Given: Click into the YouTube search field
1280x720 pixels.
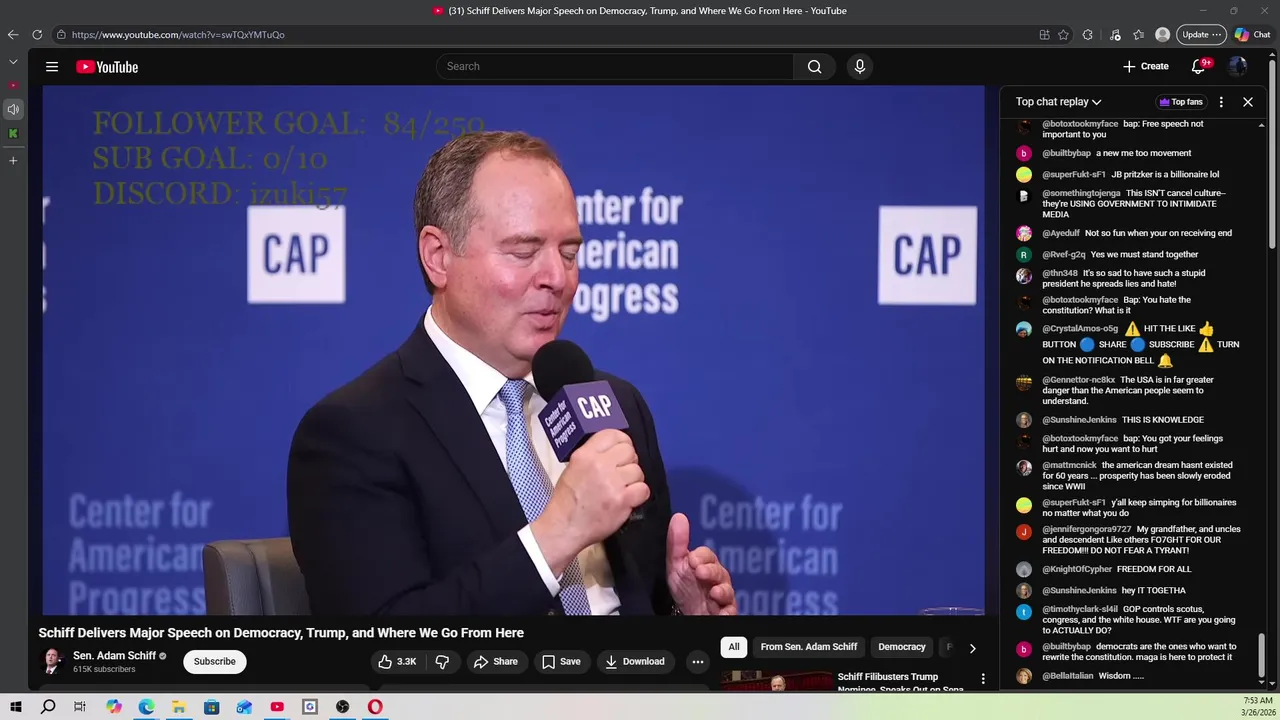Looking at the screenshot, I should pos(615,67).
